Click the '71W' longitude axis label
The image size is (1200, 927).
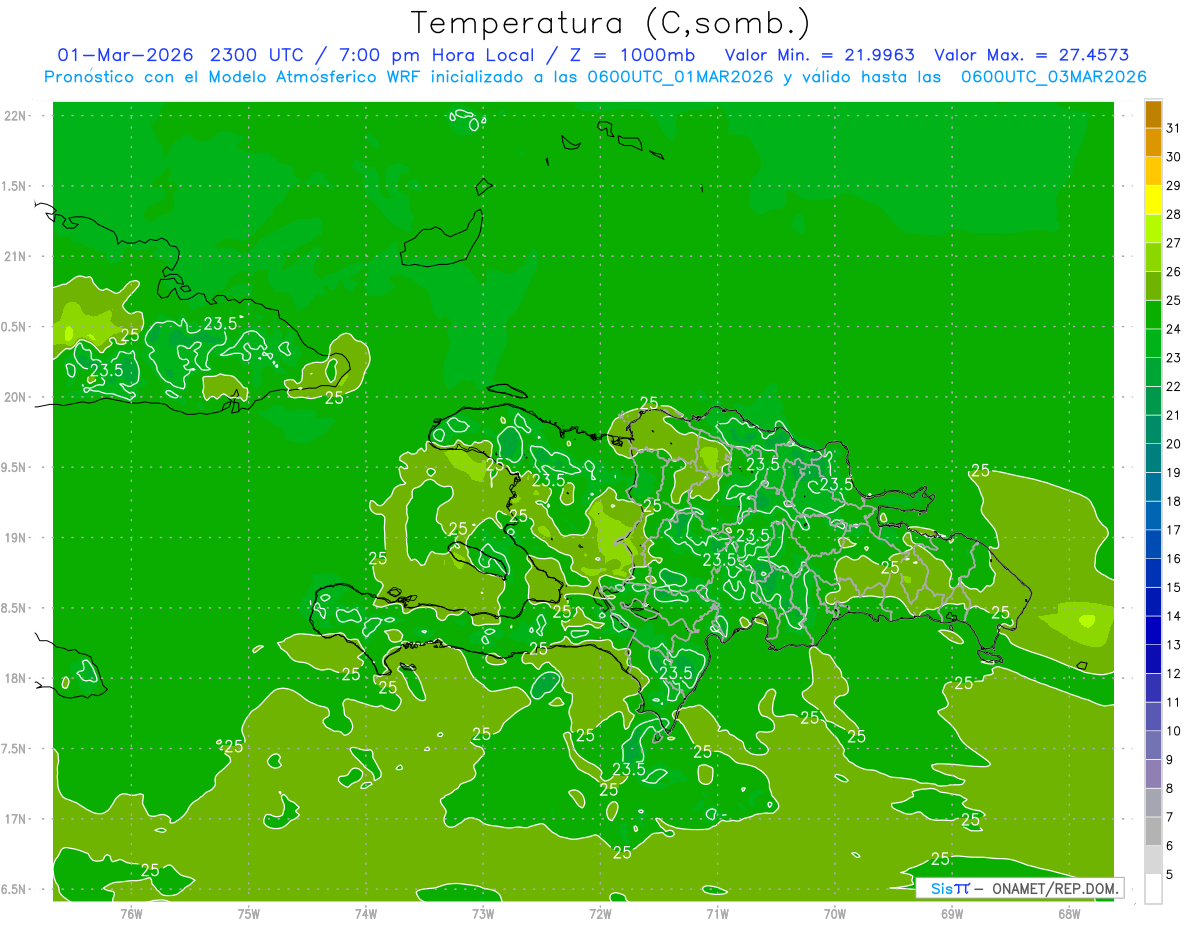tap(717, 914)
